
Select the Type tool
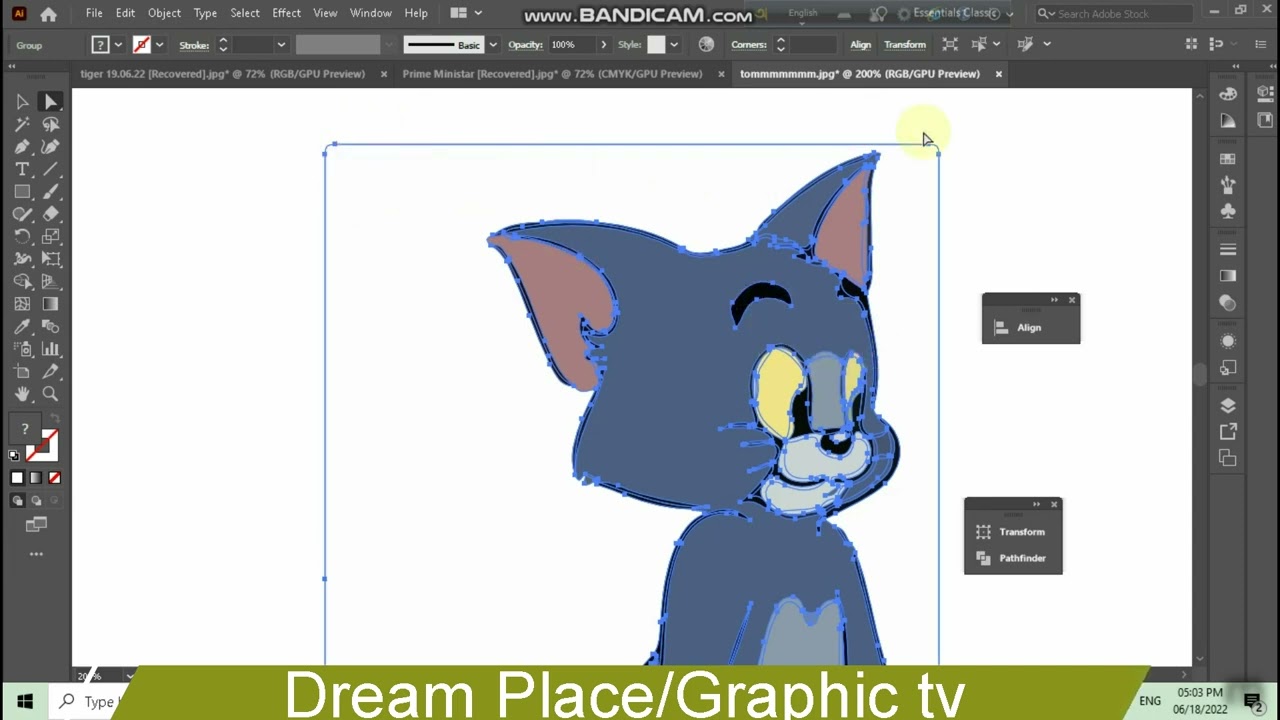(x=22, y=169)
